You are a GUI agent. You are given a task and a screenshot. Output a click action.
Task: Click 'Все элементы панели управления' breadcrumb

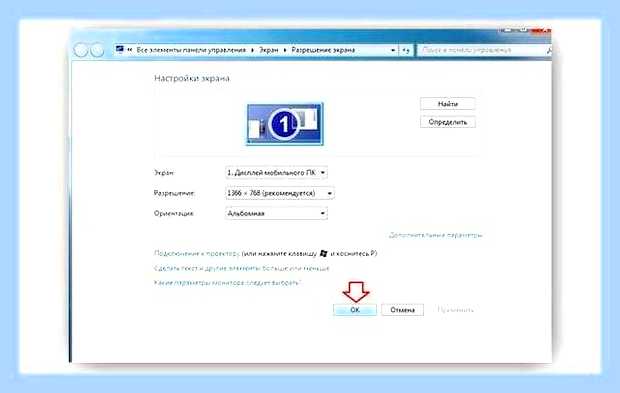[x=191, y=50]
